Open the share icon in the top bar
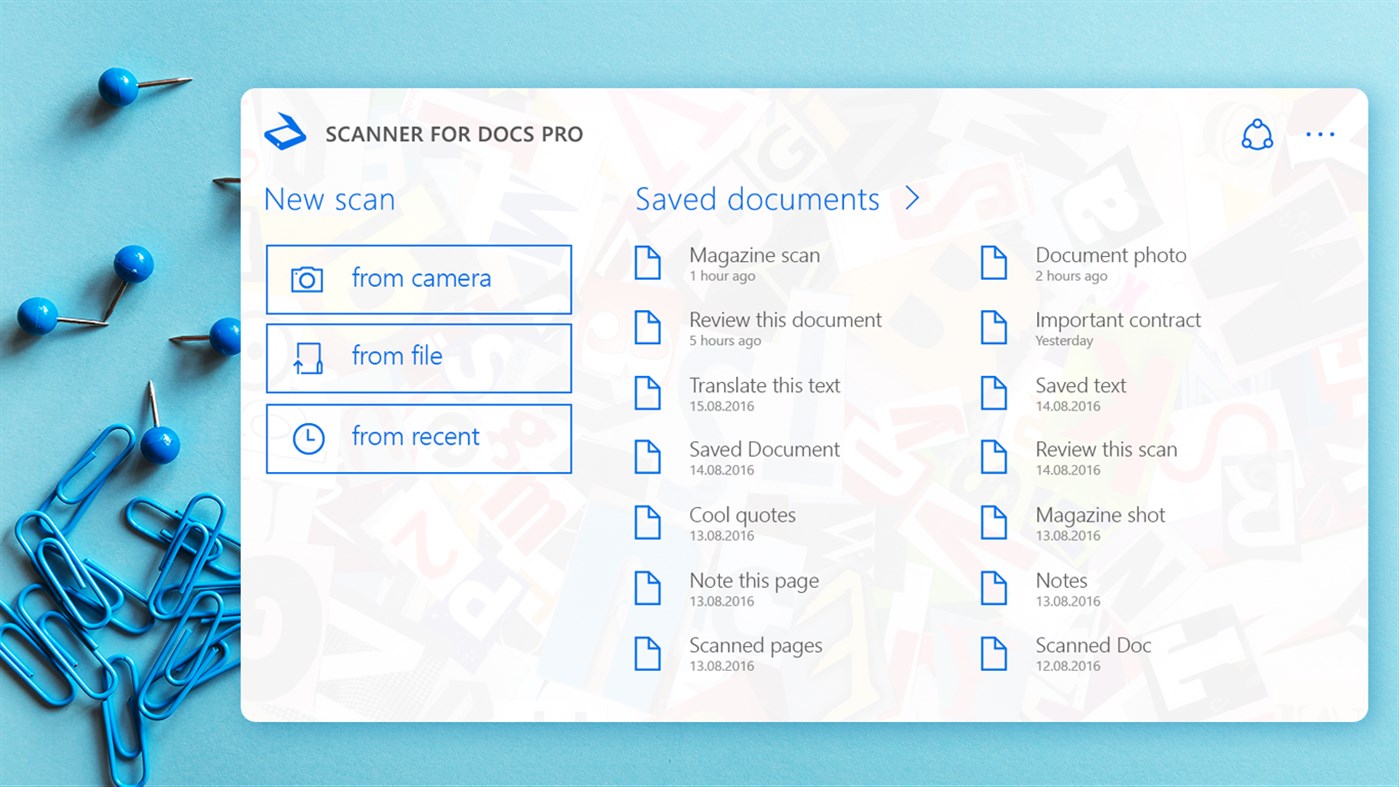The height and width of the screenshot is (787, 1399). point(1257,133)
